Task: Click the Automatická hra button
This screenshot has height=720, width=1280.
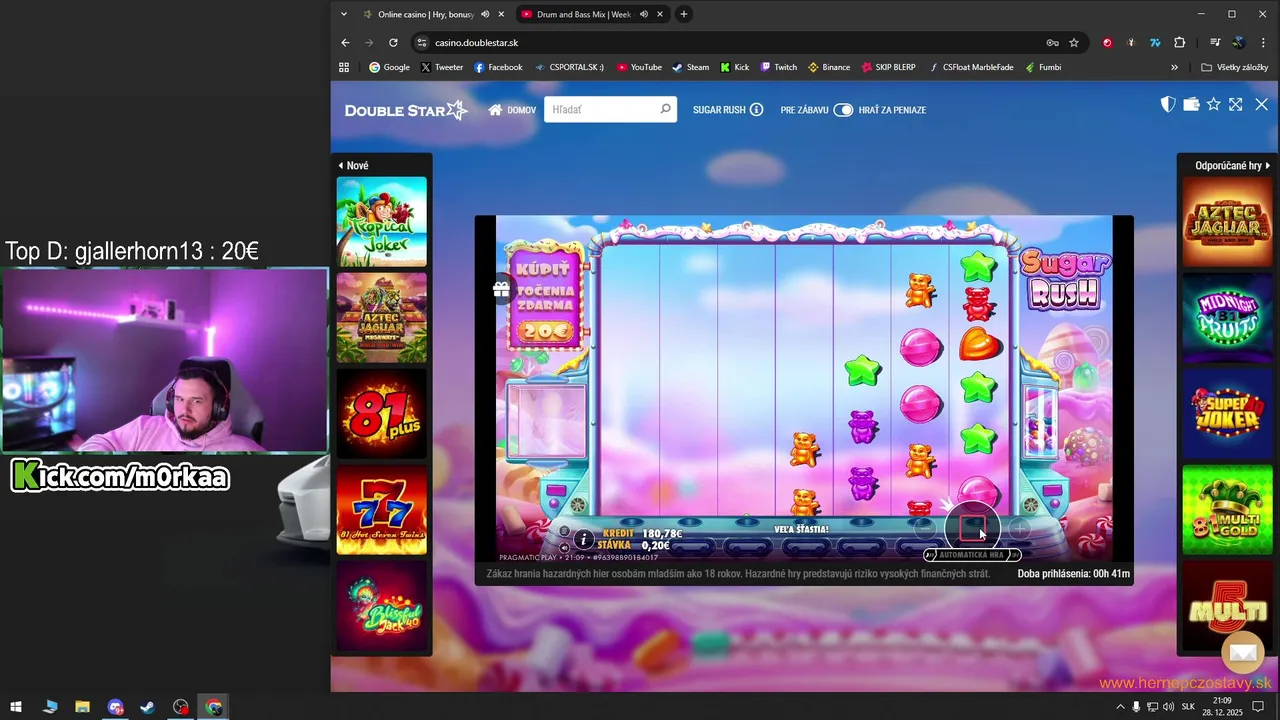Action: [x=972, y=555]
